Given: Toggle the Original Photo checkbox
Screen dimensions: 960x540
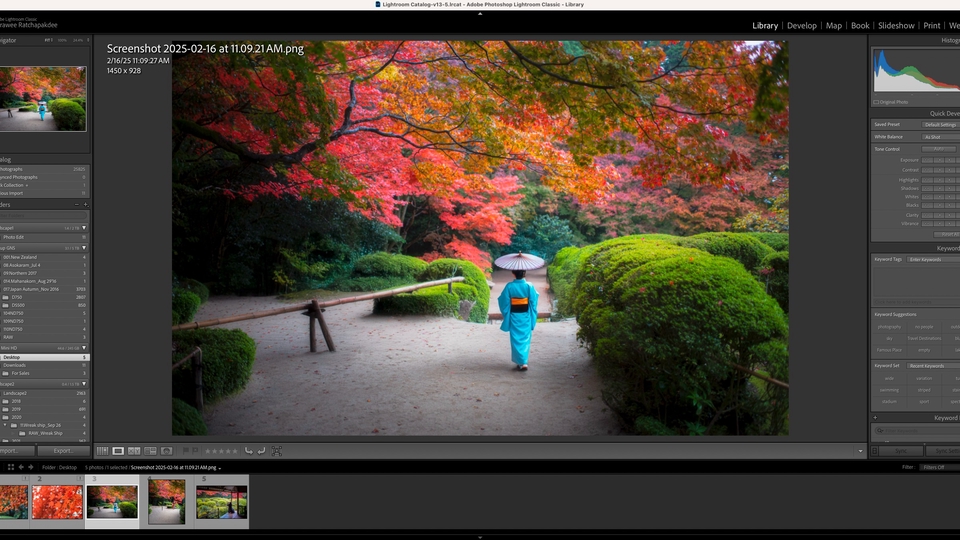Looking at the screenshot, I should (x=876, y=102).
